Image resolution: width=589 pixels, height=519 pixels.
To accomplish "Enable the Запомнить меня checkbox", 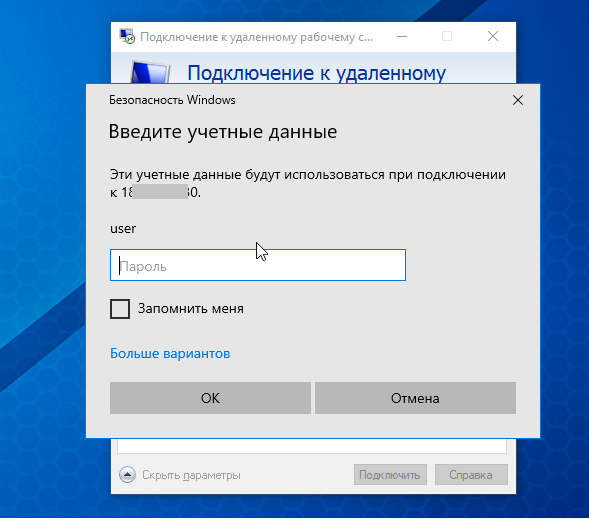I will click(x=120, y=309).
